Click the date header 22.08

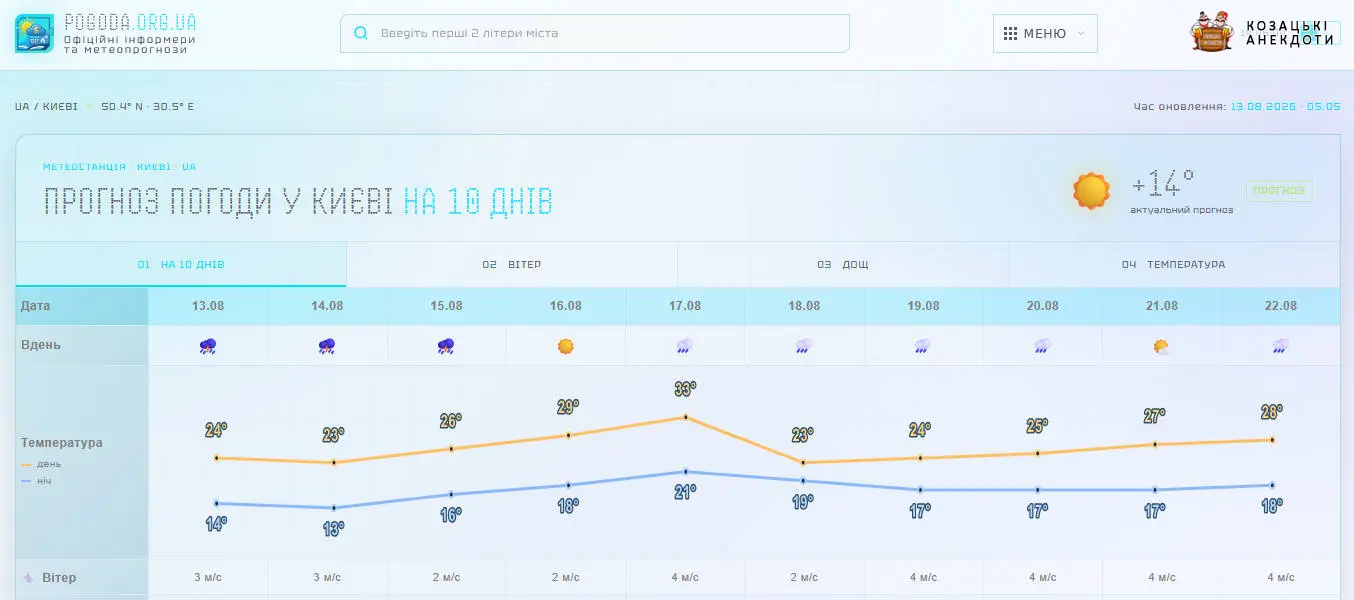[x=1280, y=306]
